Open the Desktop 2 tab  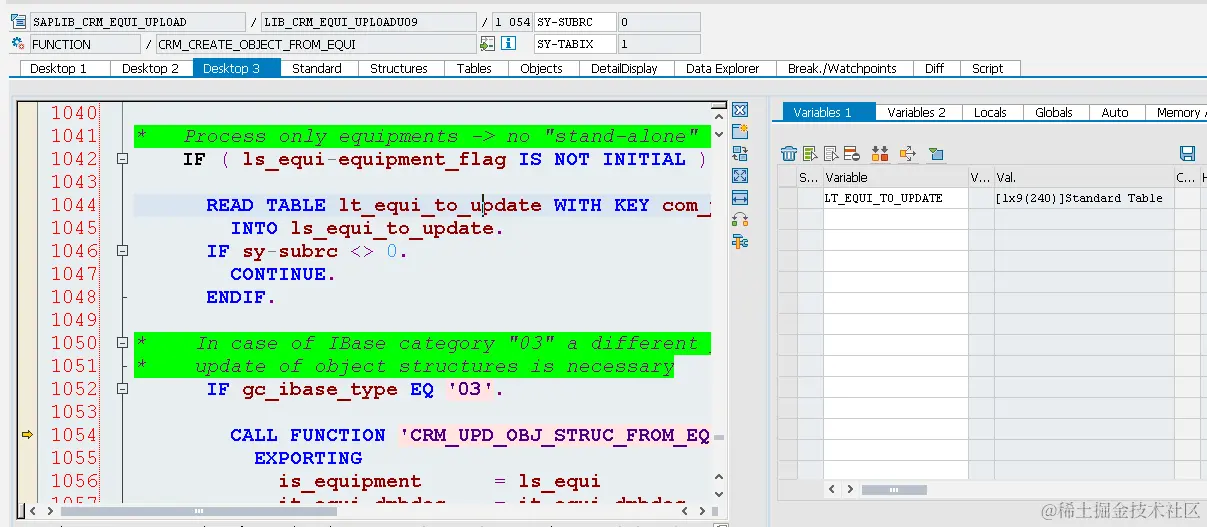[x=150, y=68]
